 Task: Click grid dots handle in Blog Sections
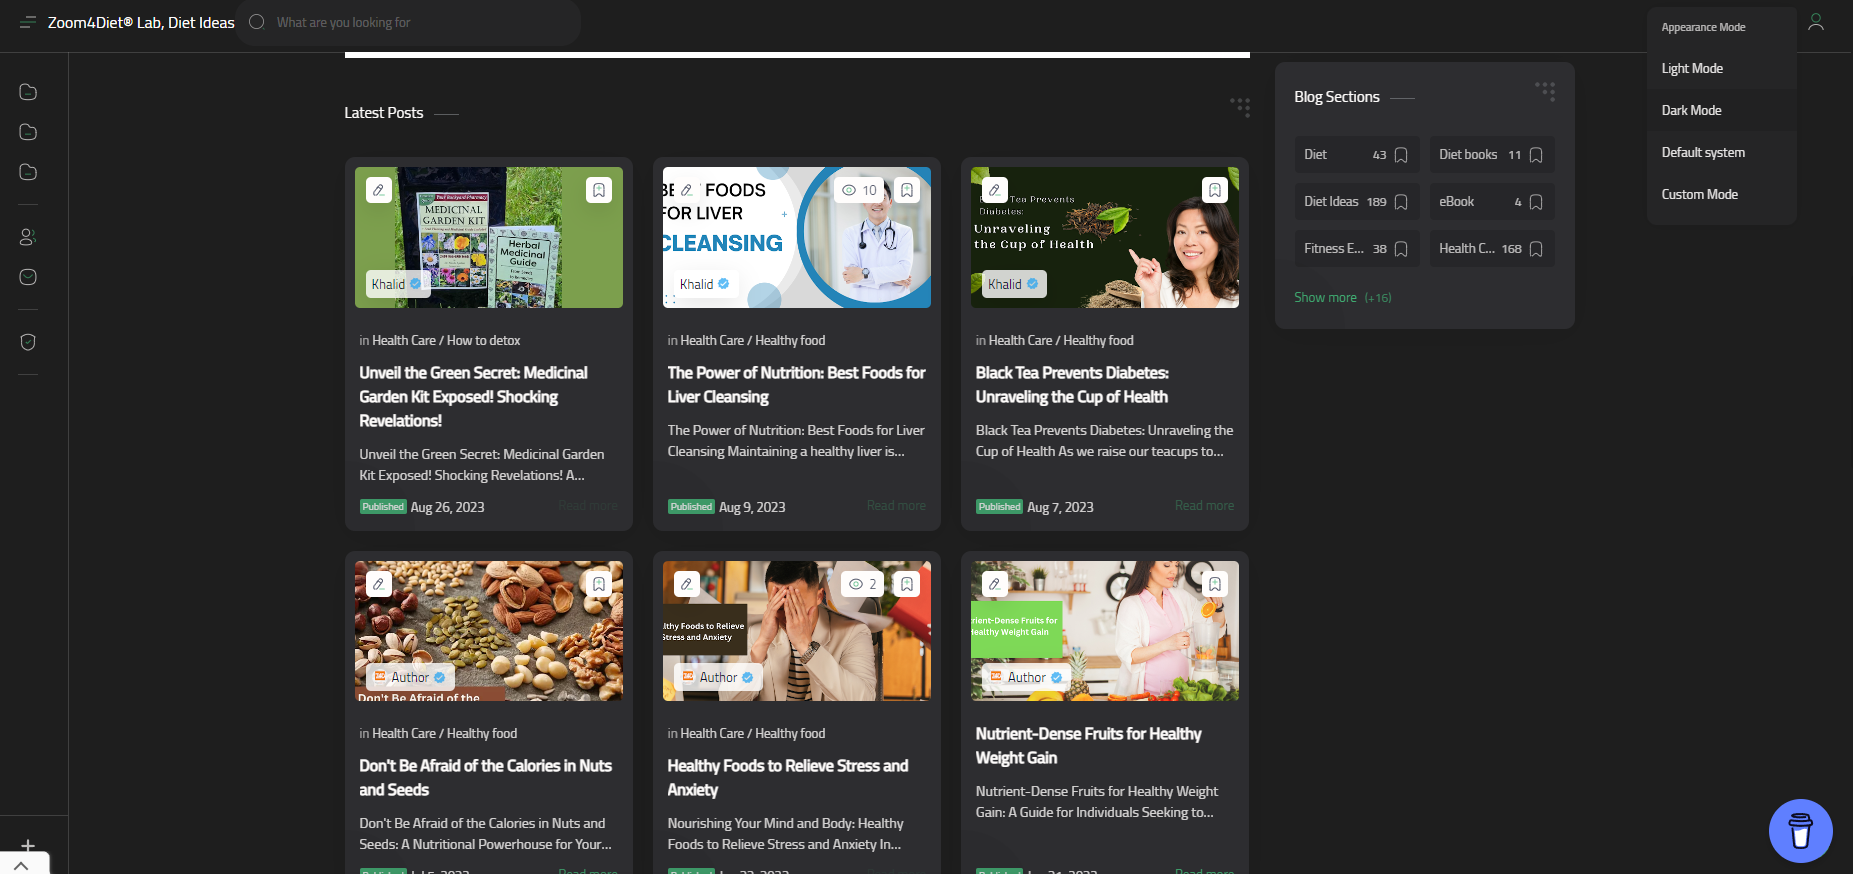1545,92
